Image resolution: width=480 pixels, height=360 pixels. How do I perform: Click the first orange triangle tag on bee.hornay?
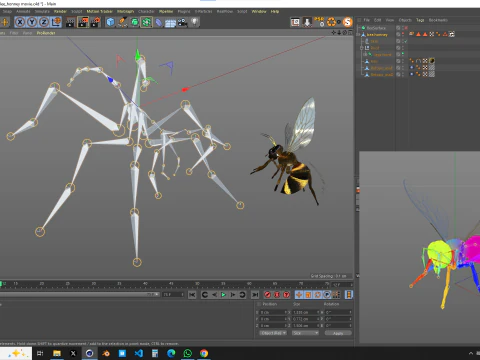tap(418, 34)
